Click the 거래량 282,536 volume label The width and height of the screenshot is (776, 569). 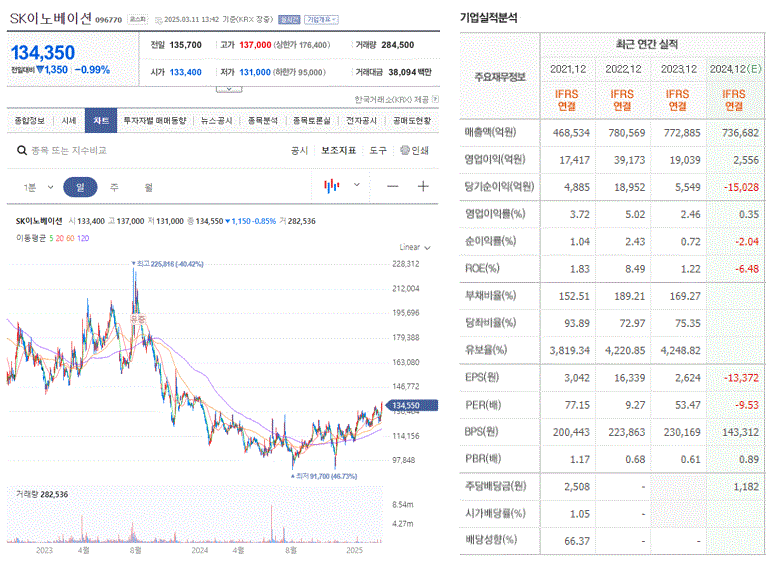(x=42, y=494)
